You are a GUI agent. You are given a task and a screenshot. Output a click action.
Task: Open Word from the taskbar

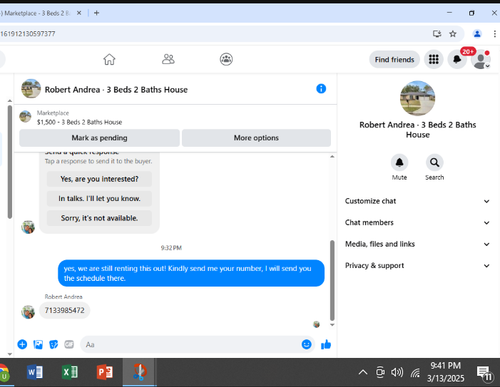35,372
